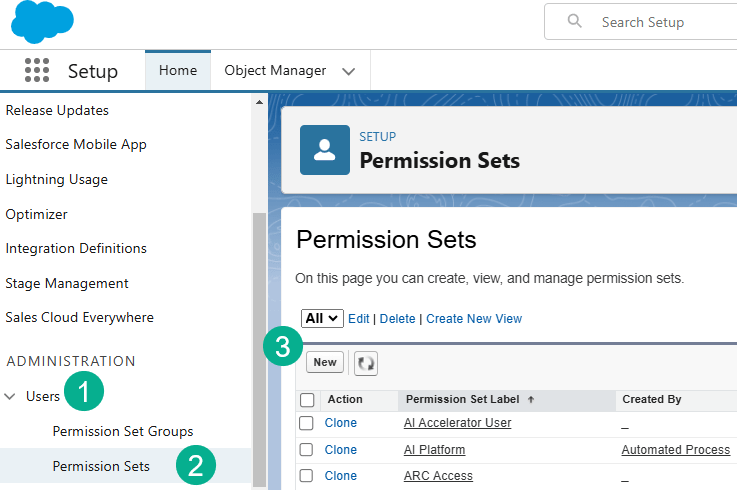Expand the Object Manager tab chevron
This screenshot has width=737, height=490.
[x=348, y=71]
